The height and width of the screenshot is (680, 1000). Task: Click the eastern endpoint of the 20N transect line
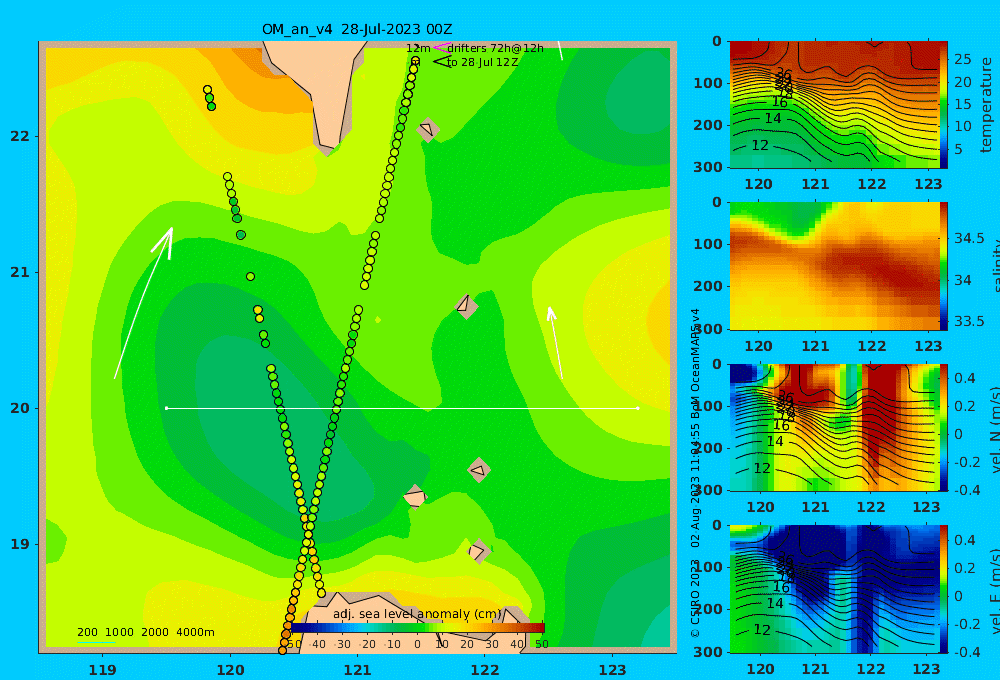[638, 408]
